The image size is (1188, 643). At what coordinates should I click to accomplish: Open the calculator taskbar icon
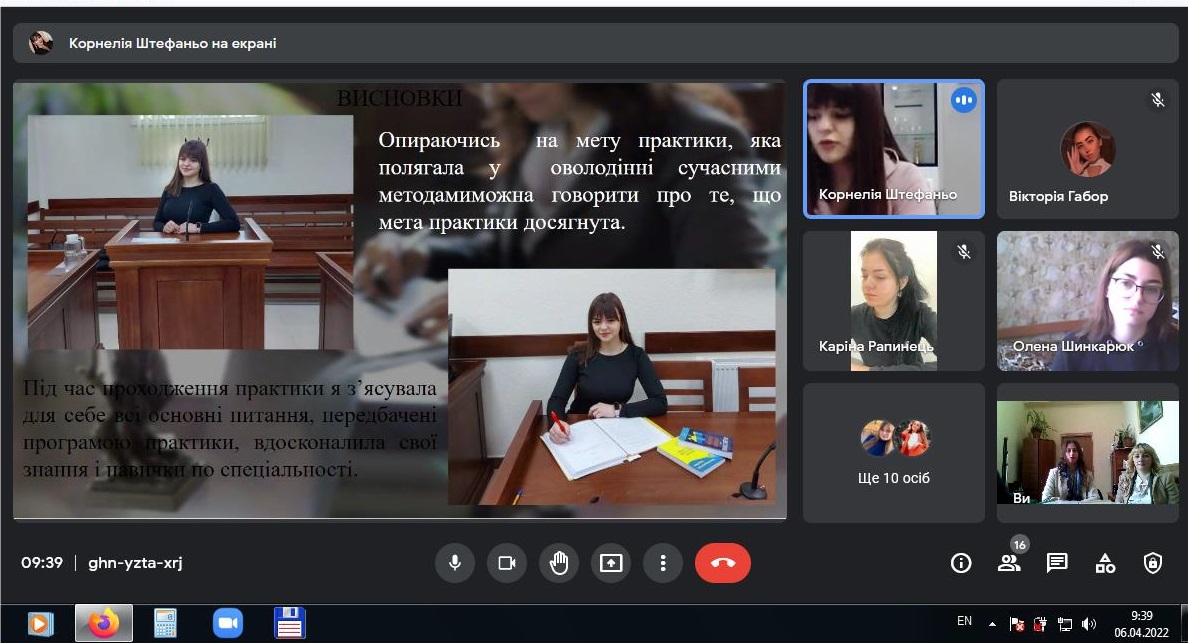(165, 623)
